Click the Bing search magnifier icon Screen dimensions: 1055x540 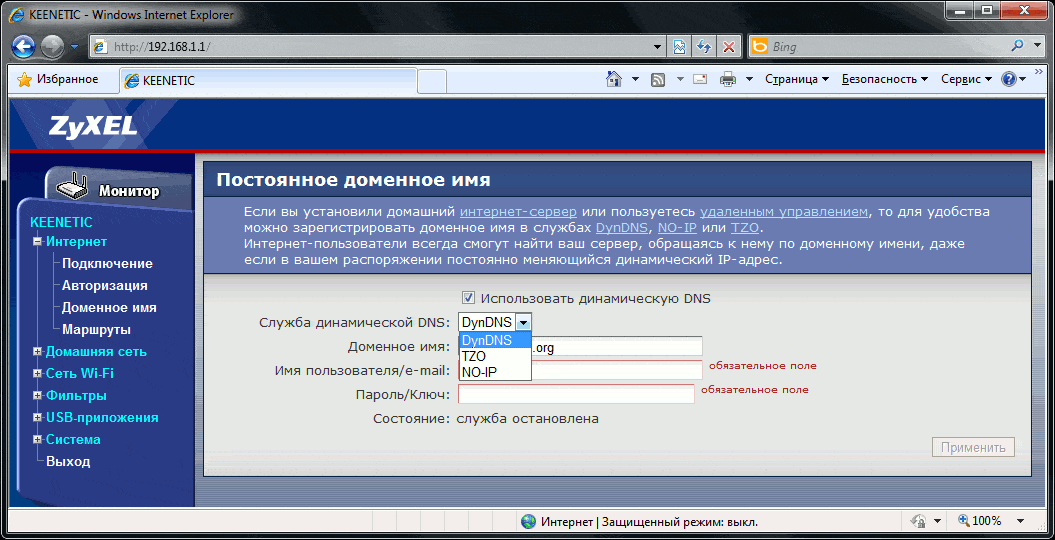point(1018,46)
